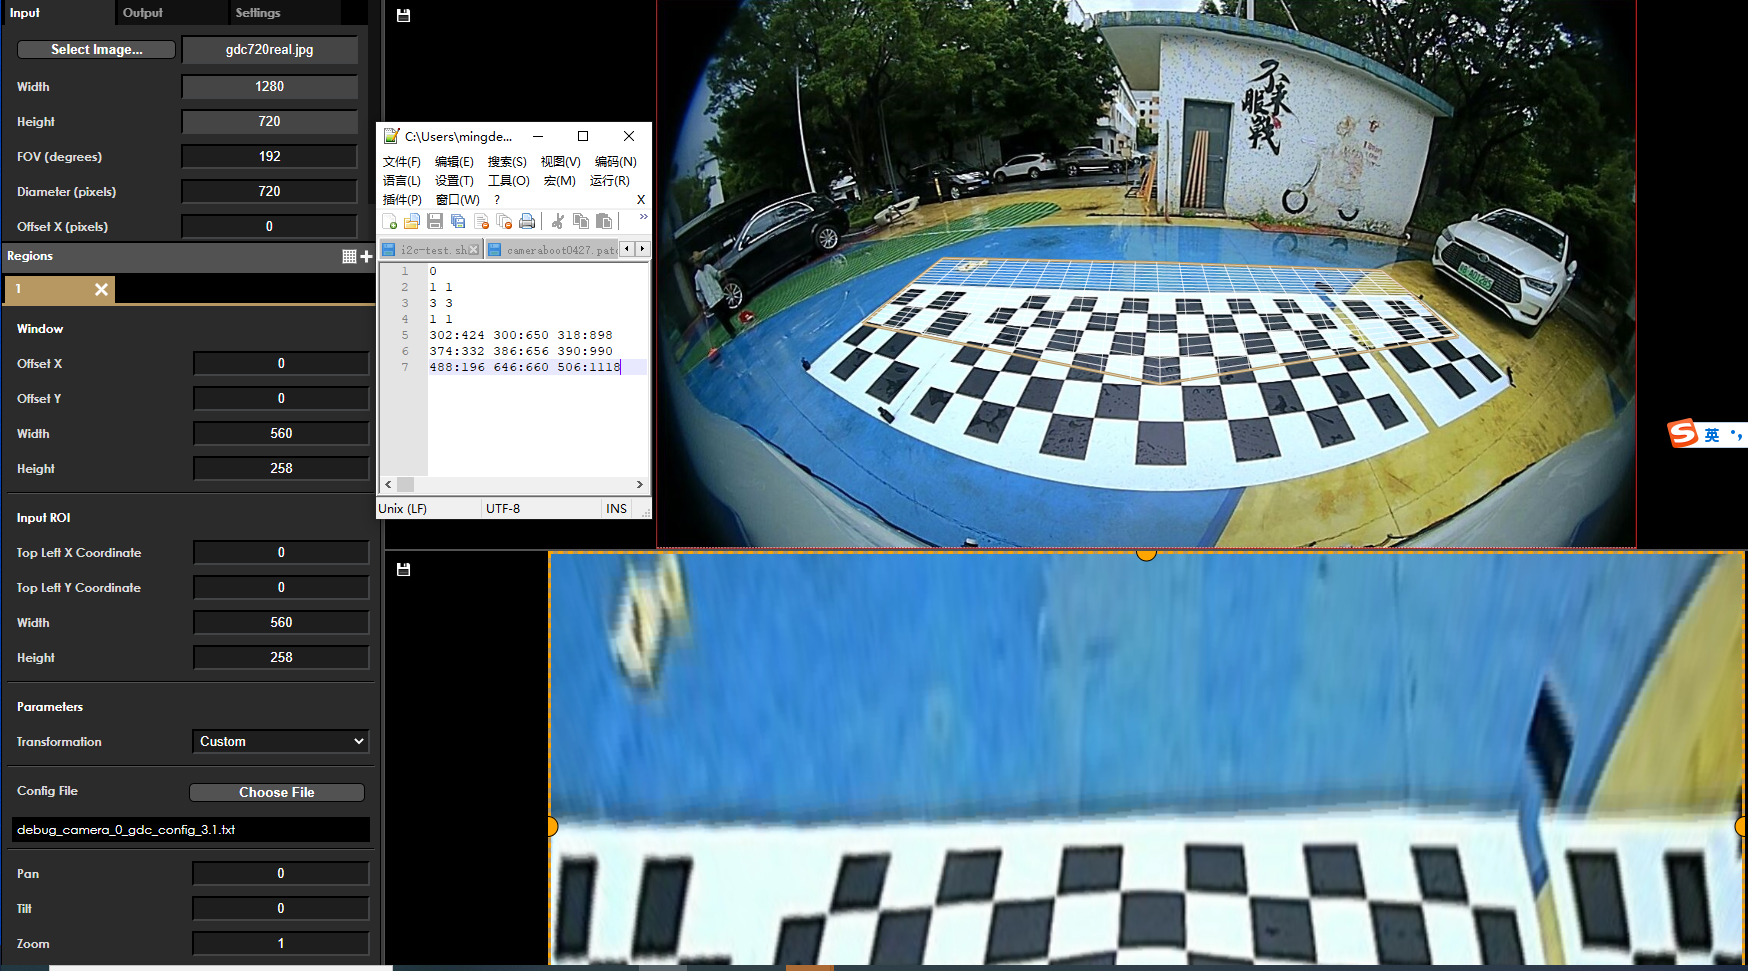
Task: Click the Cut scissors icon in Notepad++ toolbar
Action: (x=558, y=221)
